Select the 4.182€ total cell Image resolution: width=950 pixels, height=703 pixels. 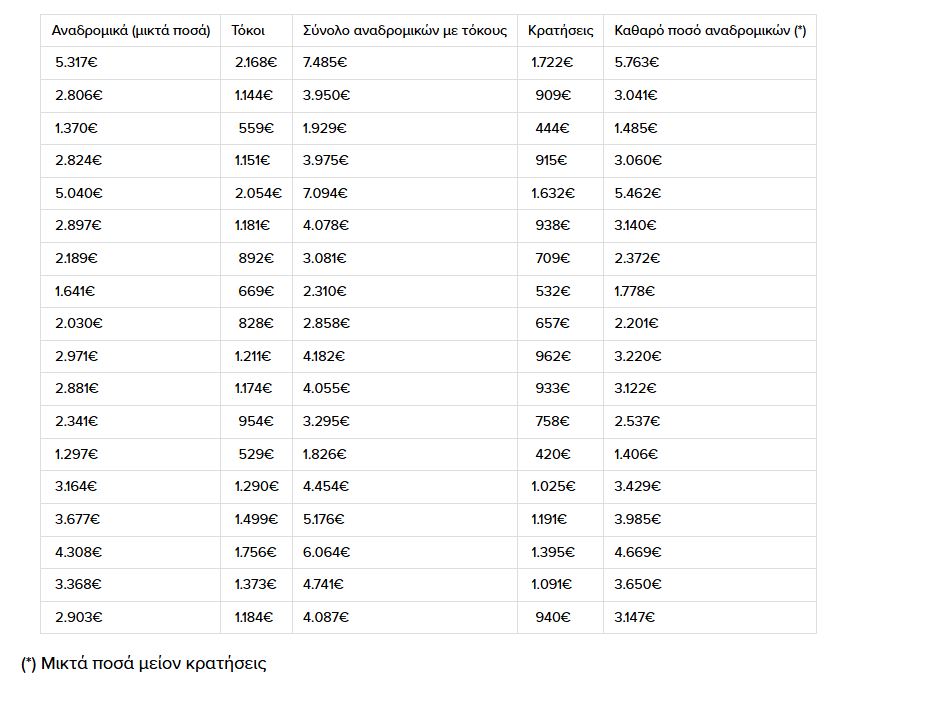point(326,356)
